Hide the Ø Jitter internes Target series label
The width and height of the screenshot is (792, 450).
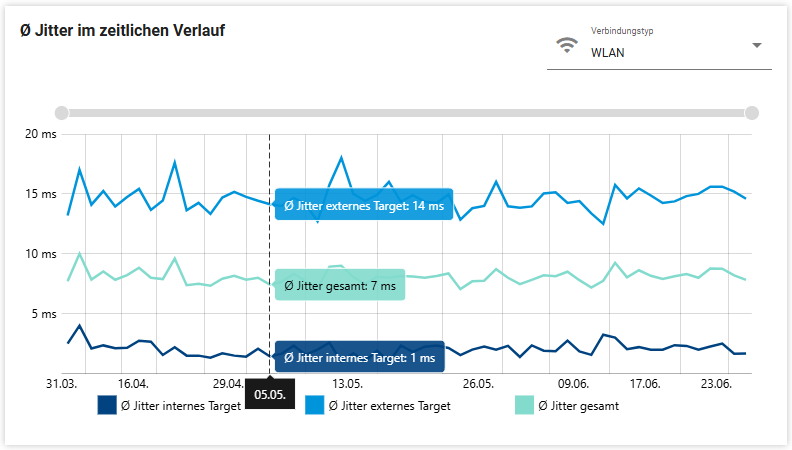coord(180,406)
